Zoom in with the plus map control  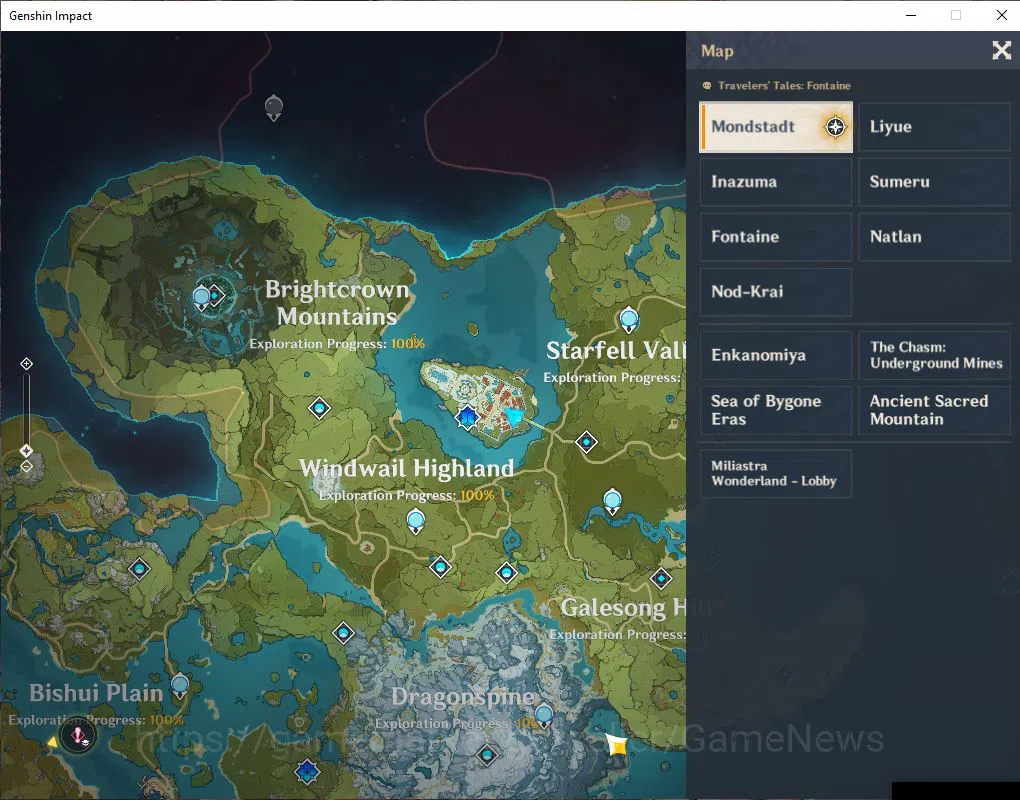click(x=26, y=364)
